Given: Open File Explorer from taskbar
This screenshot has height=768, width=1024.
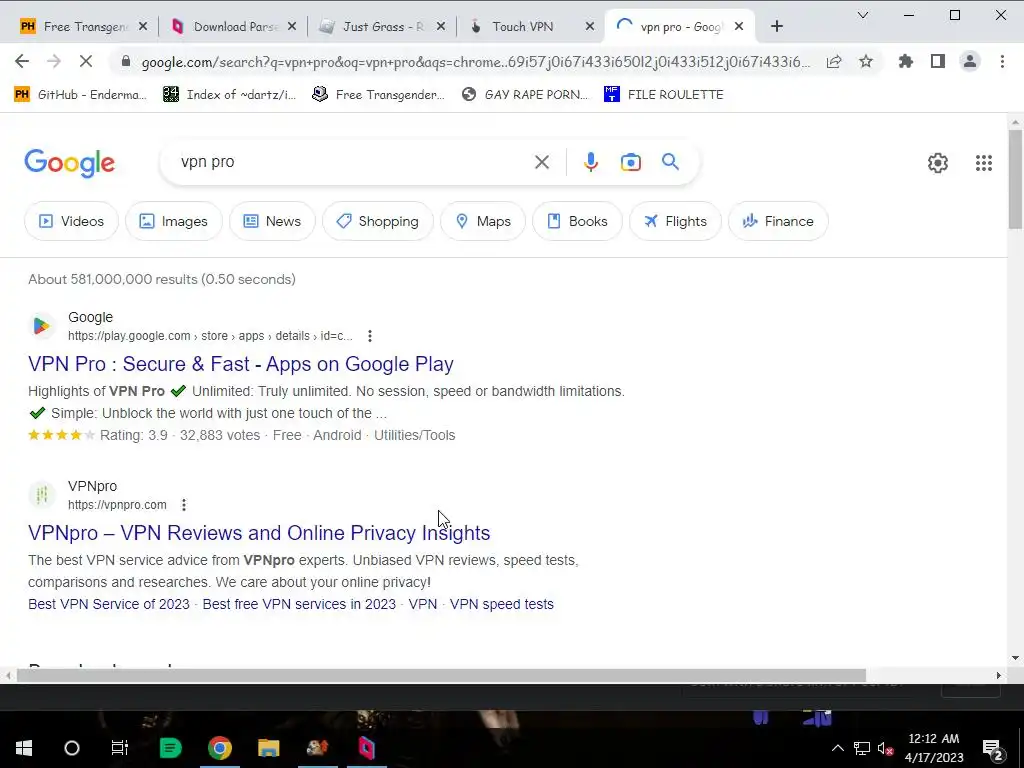Looking at the screenshot, I should [x=268, y=748].
